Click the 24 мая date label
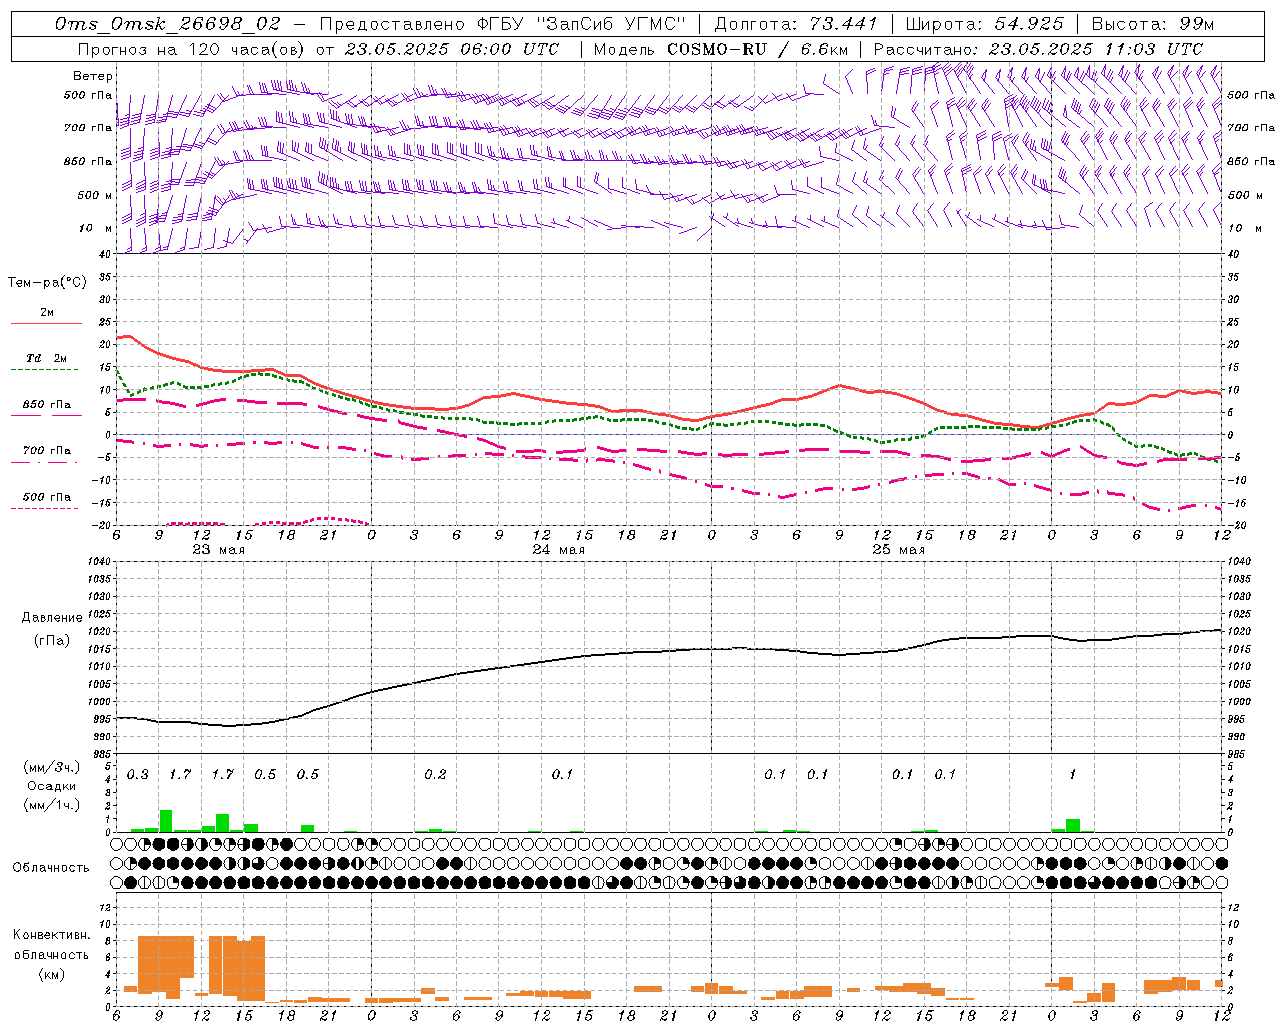This screenshot has width=1280, height=1024. [558, 550]
